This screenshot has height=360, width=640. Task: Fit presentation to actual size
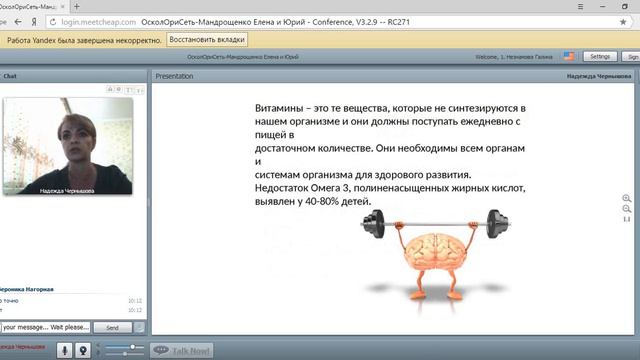(x=627, y=219)
